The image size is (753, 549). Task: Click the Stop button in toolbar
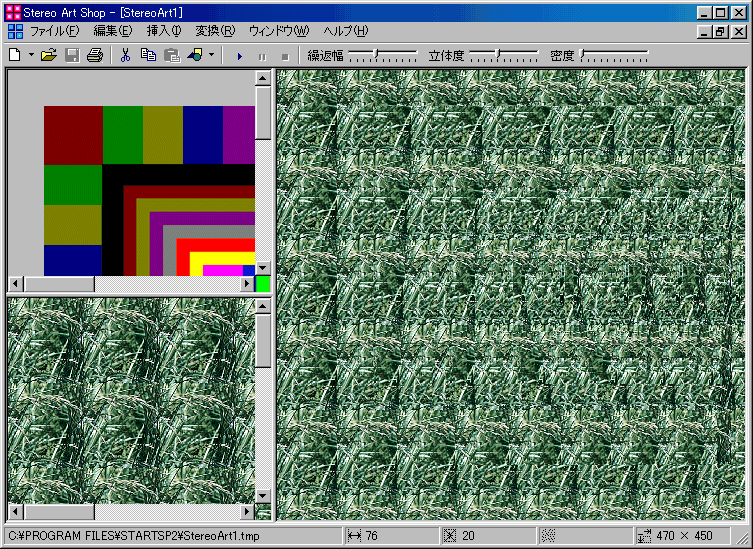pyautogui.click(x=285, y=57)
